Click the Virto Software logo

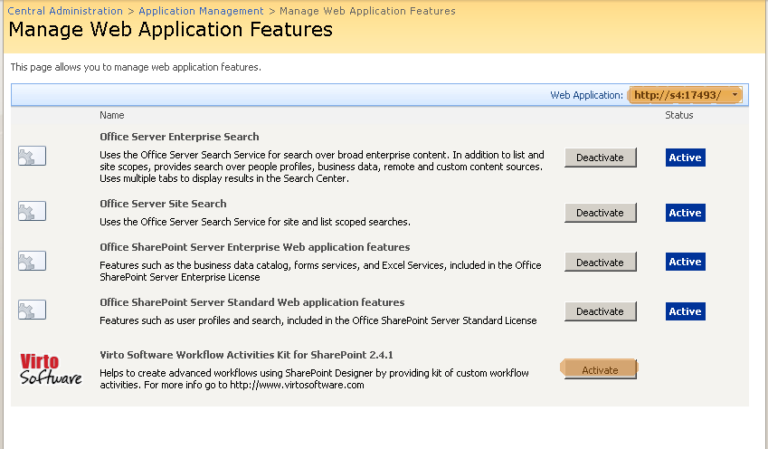pyautogui.click(x=51, y=369)
